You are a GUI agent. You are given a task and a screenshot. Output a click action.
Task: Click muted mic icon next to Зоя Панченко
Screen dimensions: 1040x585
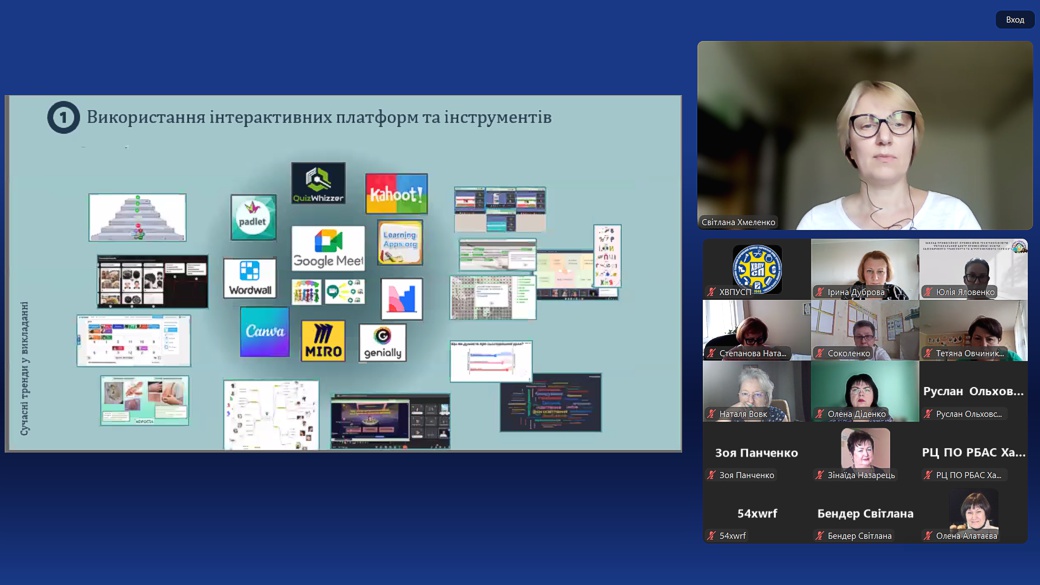(712, 475)
